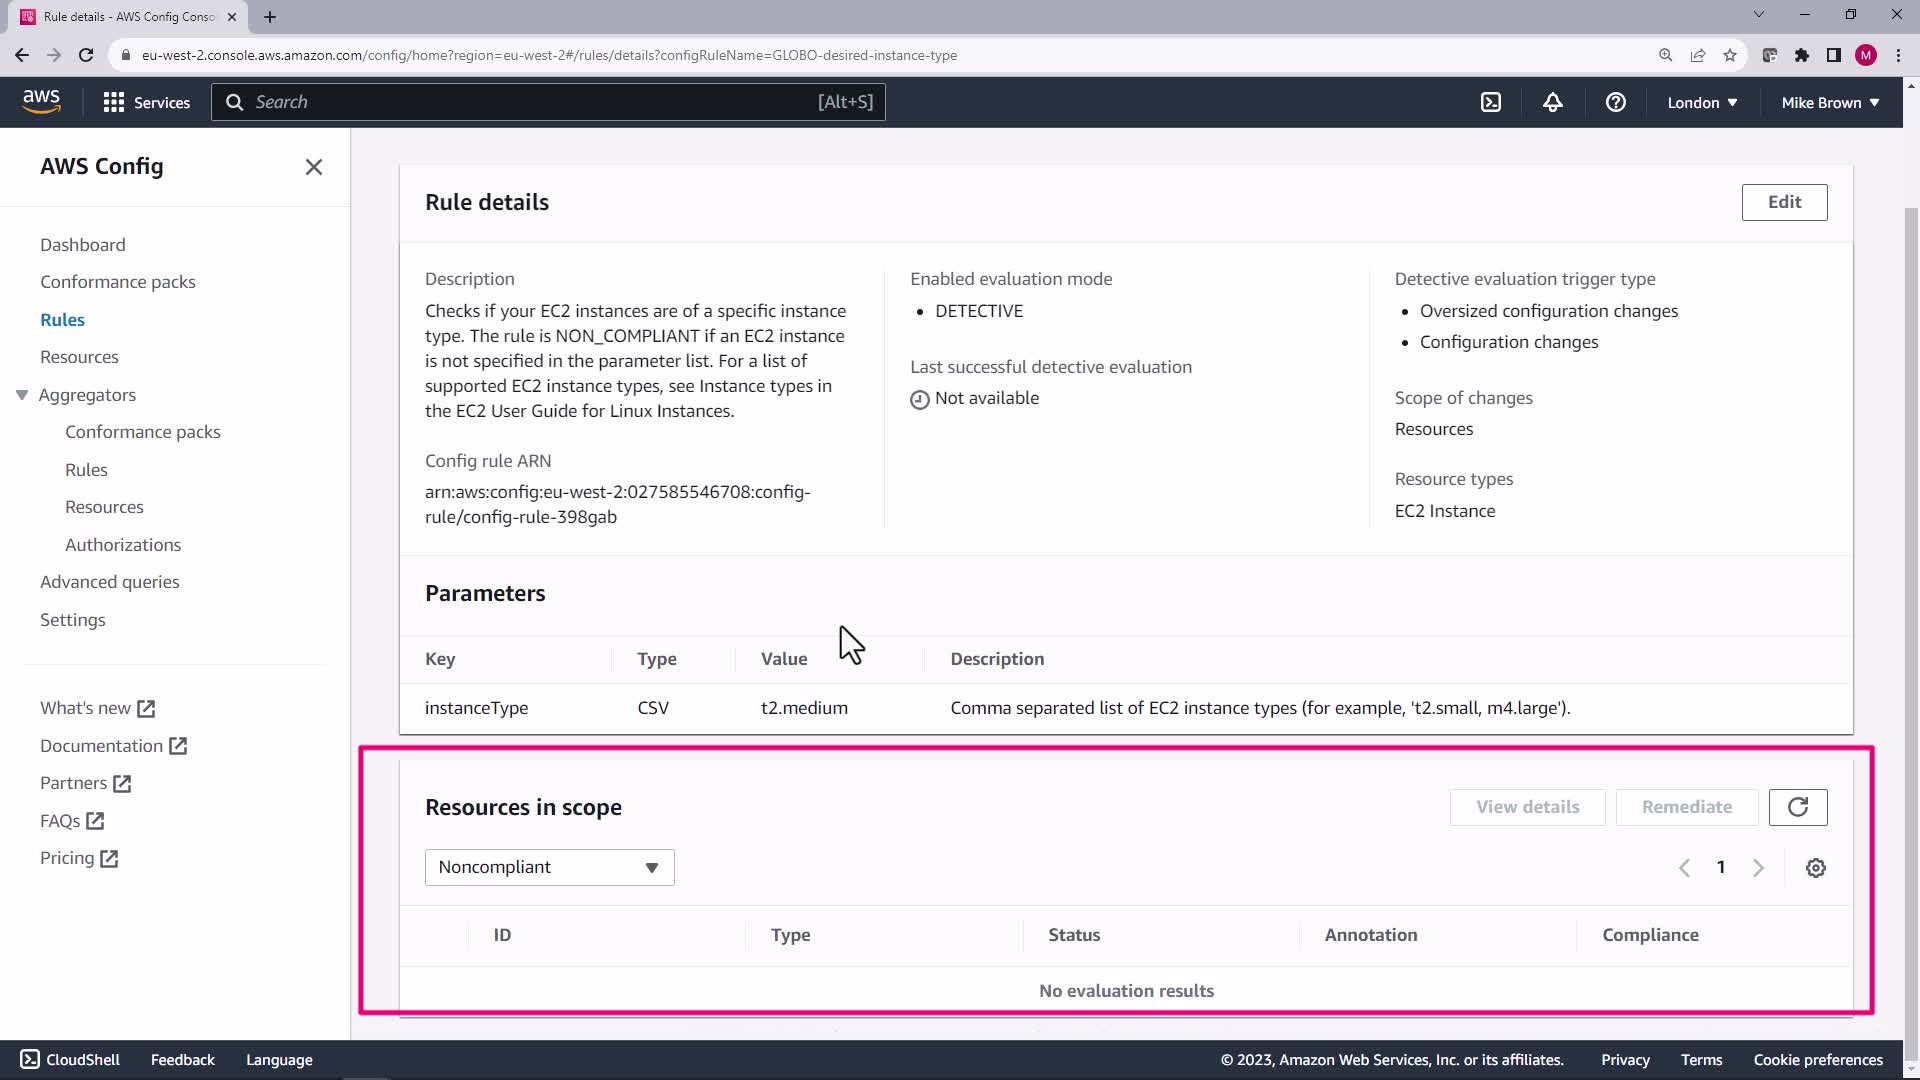This screenshot has width=1920, height=1080.
Task: Bookmark this page with the star icon
Action: coord(1730,55)
